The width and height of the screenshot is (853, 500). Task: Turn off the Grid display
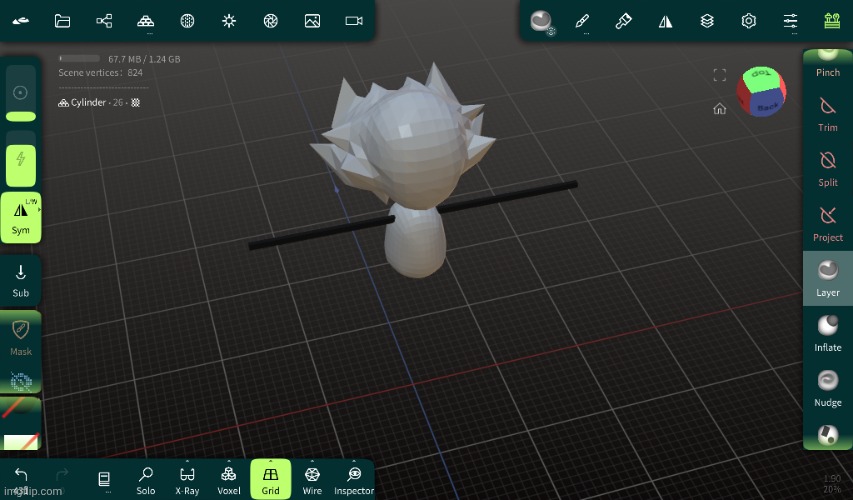click(x=270, y=479)
